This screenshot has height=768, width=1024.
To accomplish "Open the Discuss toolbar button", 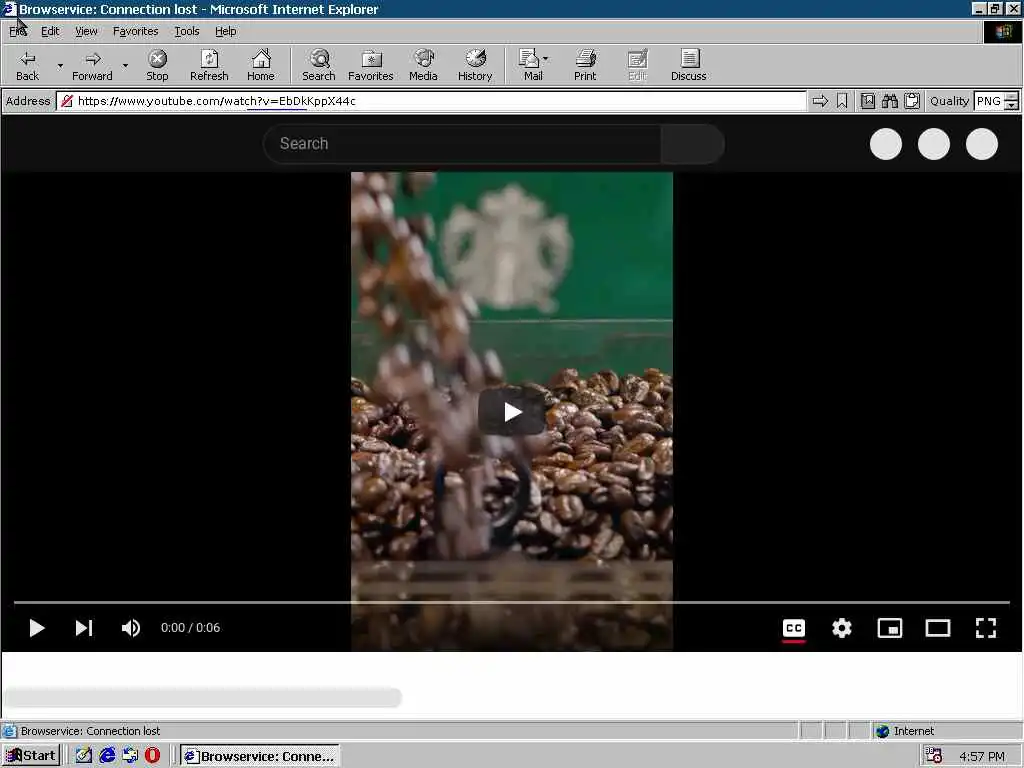I will [x=688, y=65].
